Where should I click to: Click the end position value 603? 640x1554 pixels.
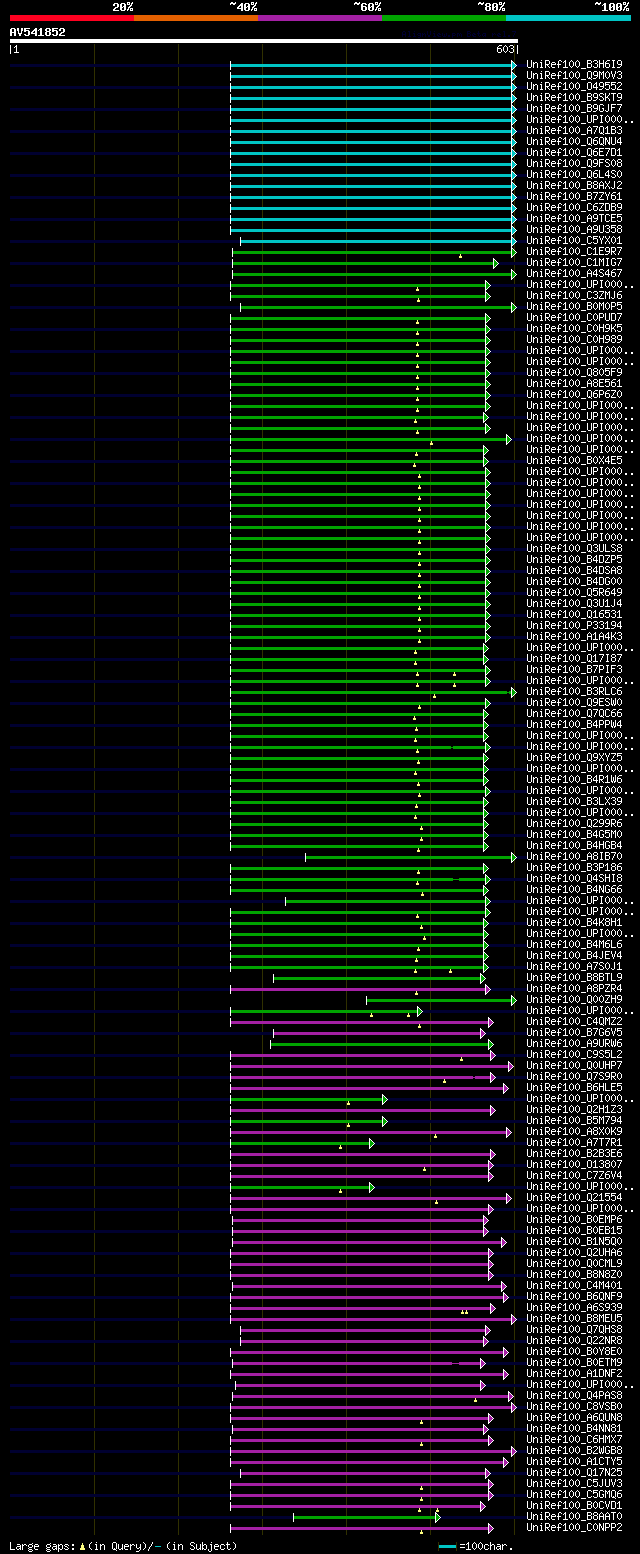click(505, 49)
